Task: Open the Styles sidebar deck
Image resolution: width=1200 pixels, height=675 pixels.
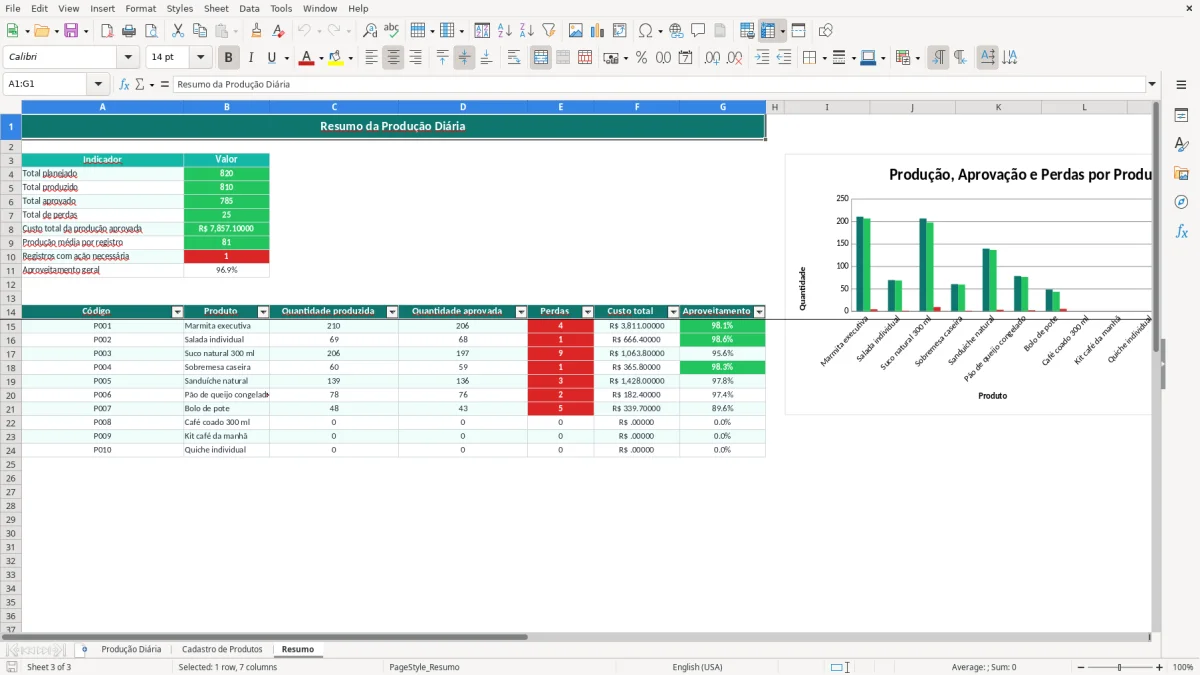Action: pos(1181,144)
